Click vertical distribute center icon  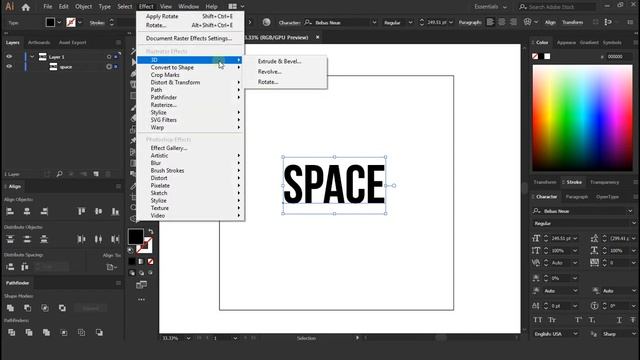pyautogui.click(x=27, y=239)
